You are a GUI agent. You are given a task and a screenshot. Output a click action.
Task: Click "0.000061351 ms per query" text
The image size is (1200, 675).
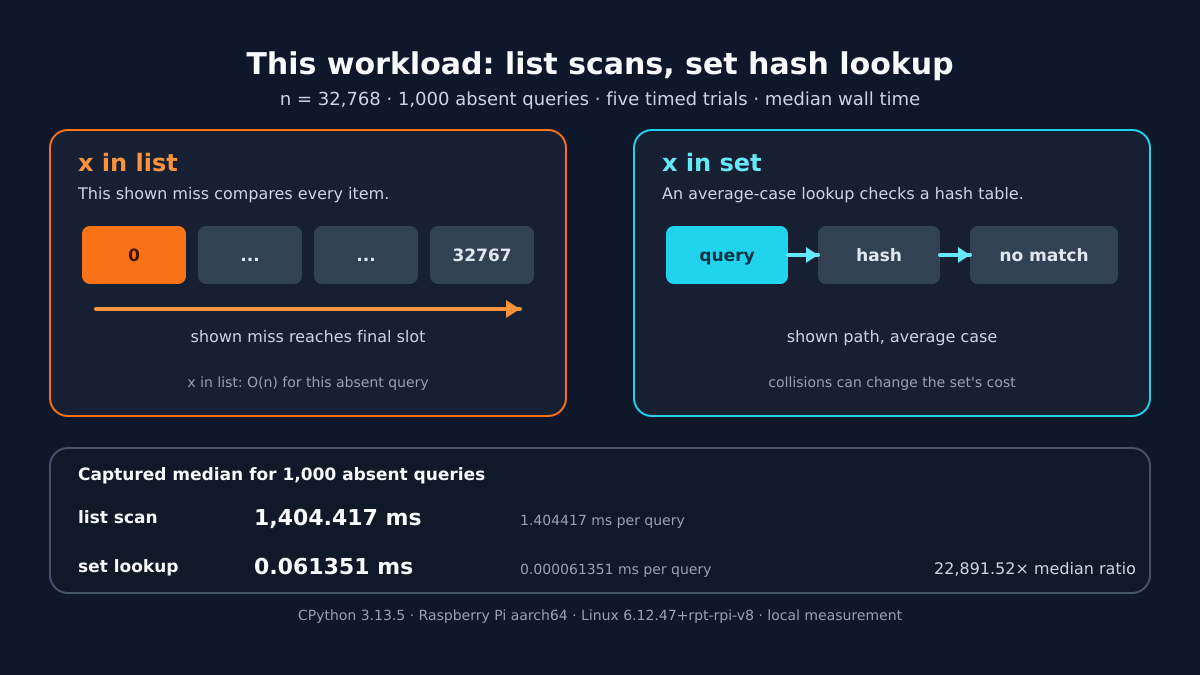click(x=616, y=569)
